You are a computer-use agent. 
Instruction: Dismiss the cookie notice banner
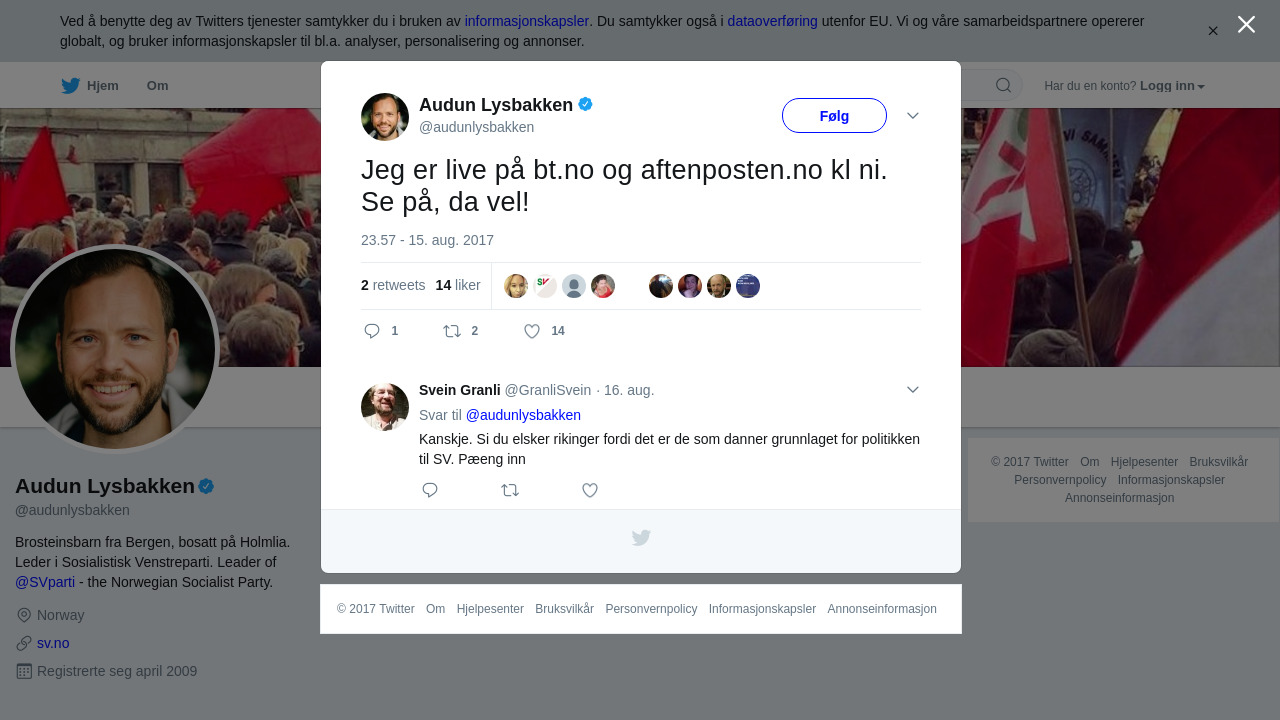1213,31
